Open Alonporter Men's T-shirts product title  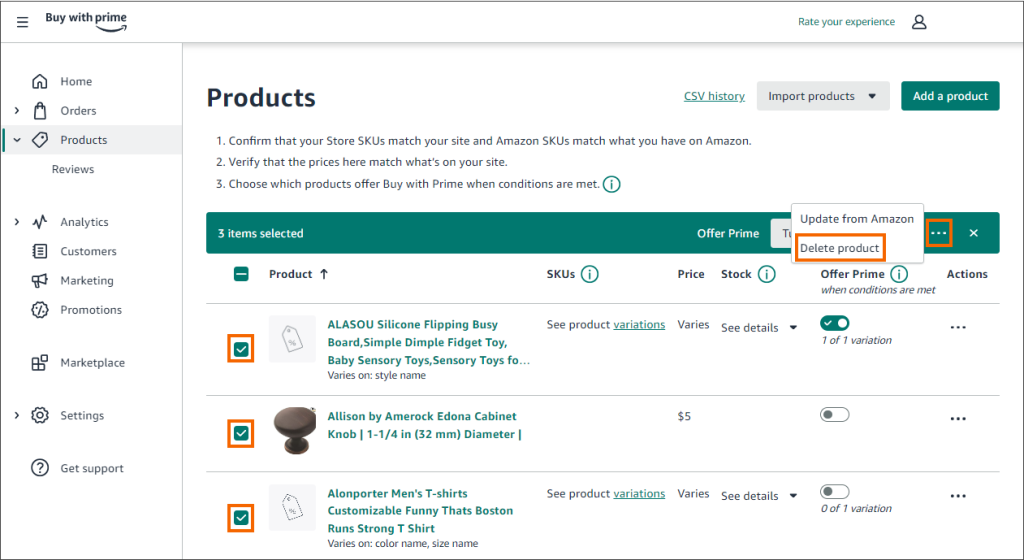tap(420, 511)
